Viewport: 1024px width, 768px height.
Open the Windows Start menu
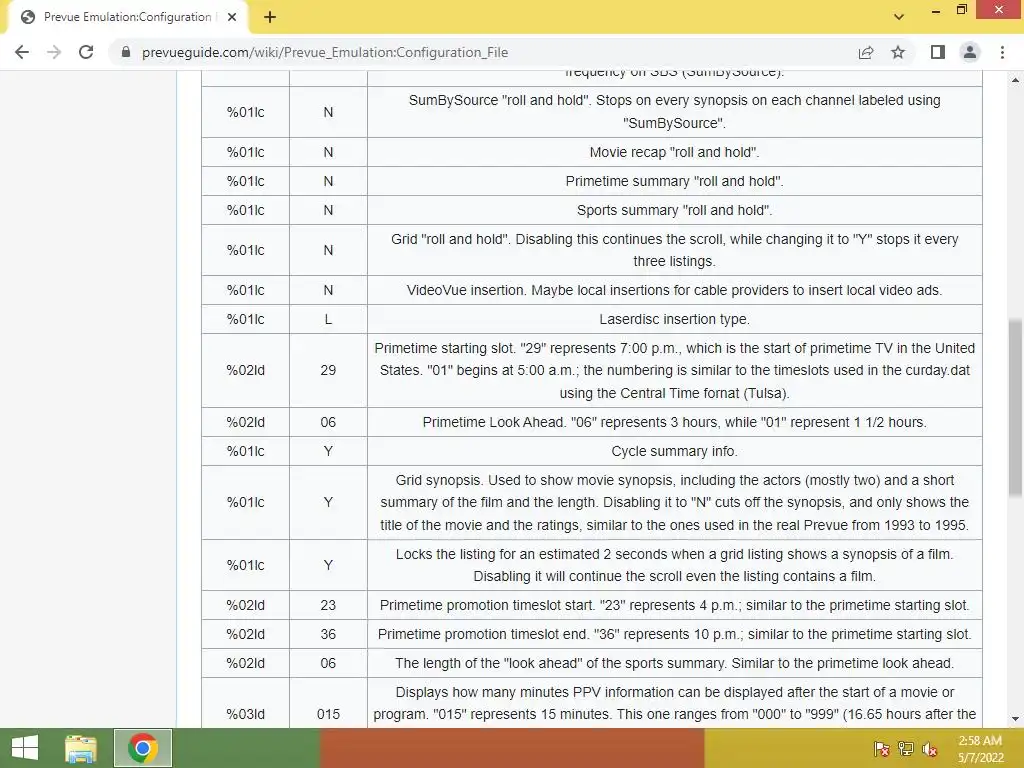tap(24, 748)
